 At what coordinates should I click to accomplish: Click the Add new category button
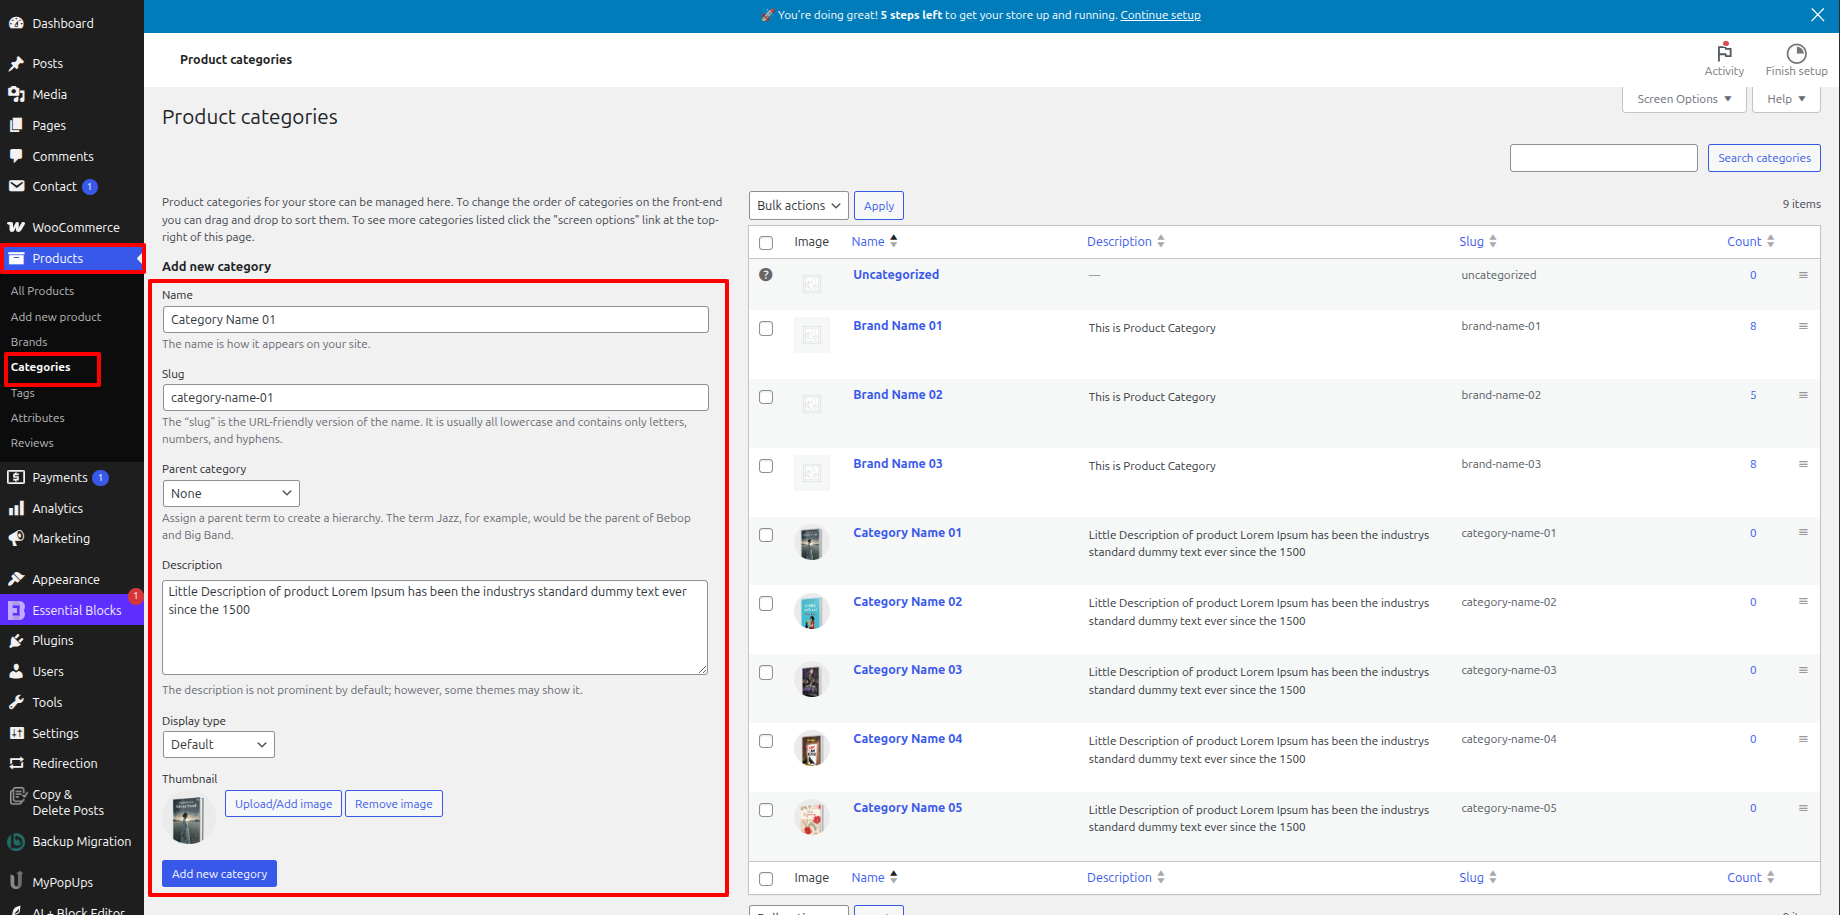[x=219, y=874]
